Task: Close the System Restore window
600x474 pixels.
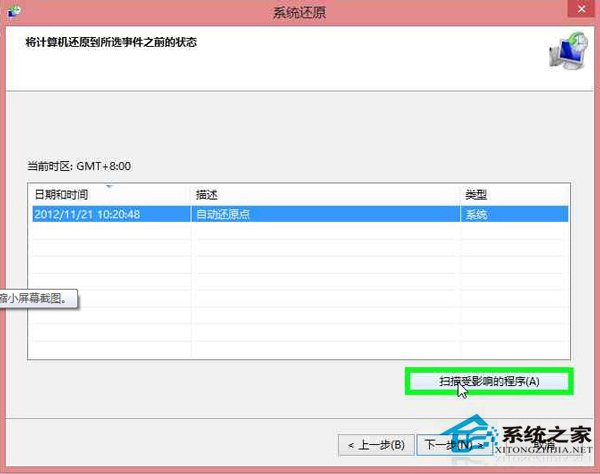Action: click(x=581, y=9)
